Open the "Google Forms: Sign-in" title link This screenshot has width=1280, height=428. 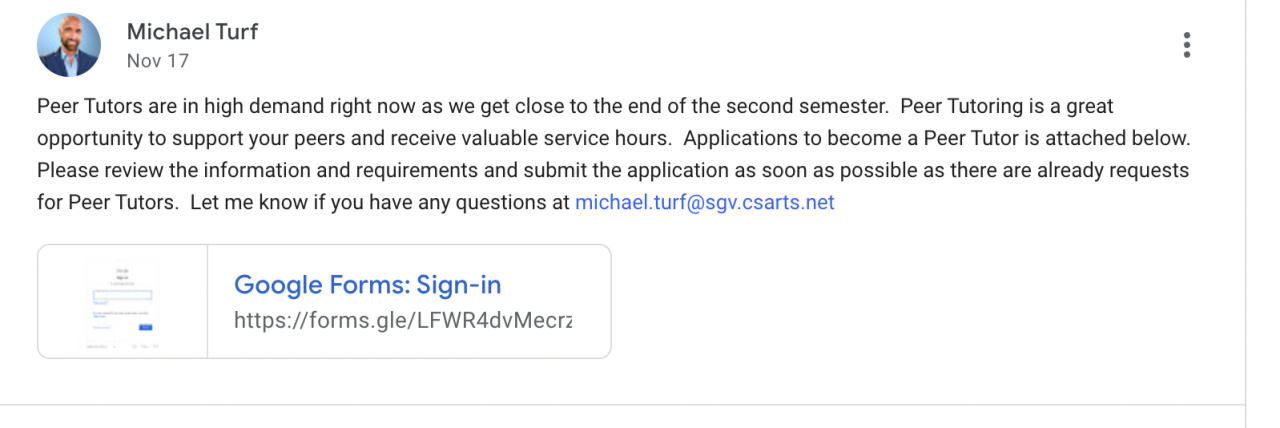367,285
